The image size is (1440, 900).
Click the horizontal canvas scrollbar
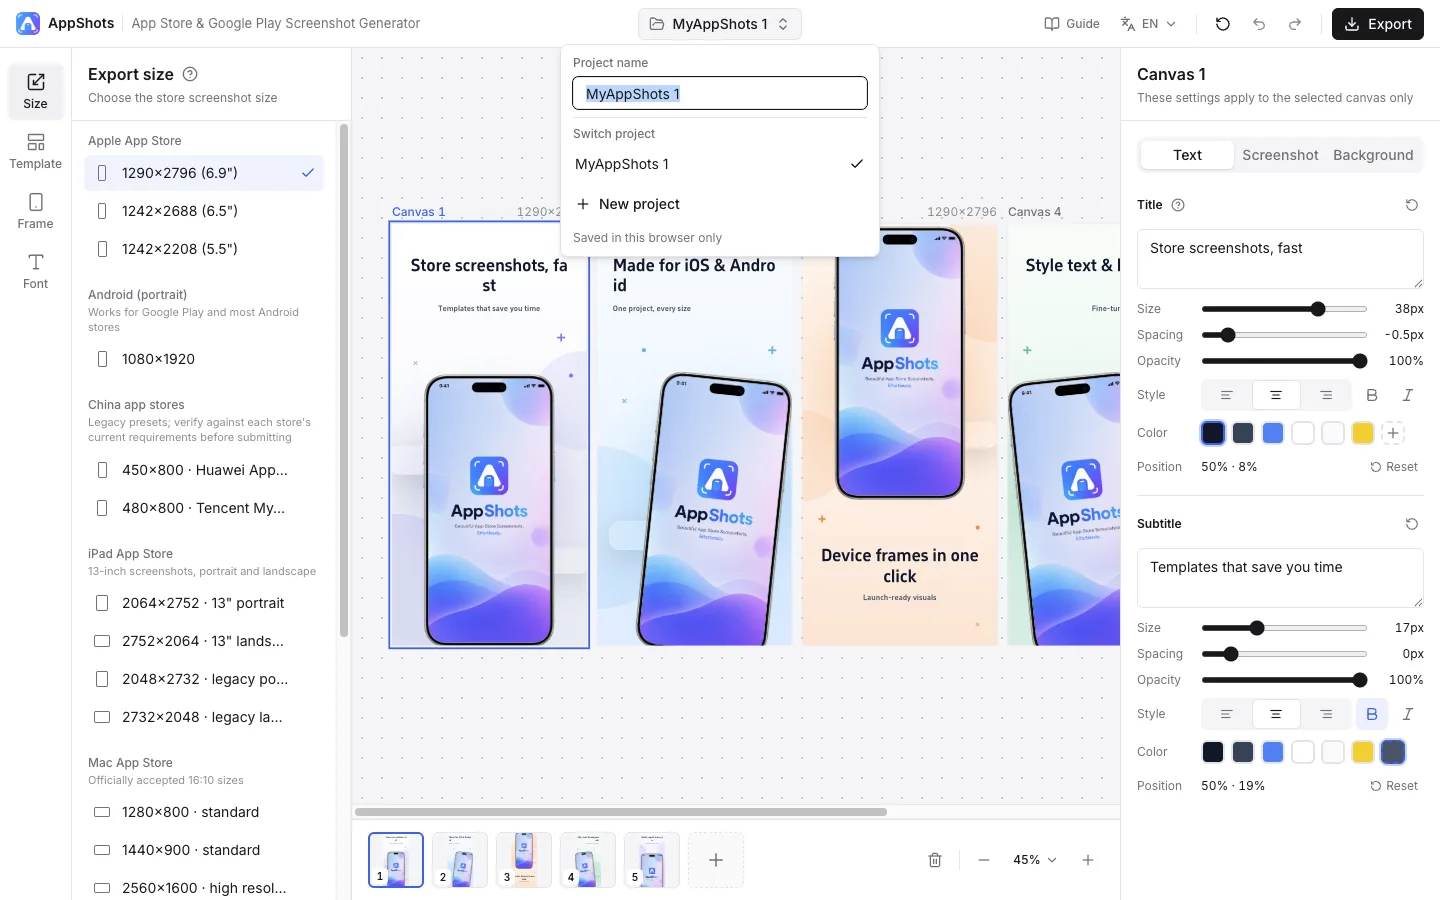[621, 812]
